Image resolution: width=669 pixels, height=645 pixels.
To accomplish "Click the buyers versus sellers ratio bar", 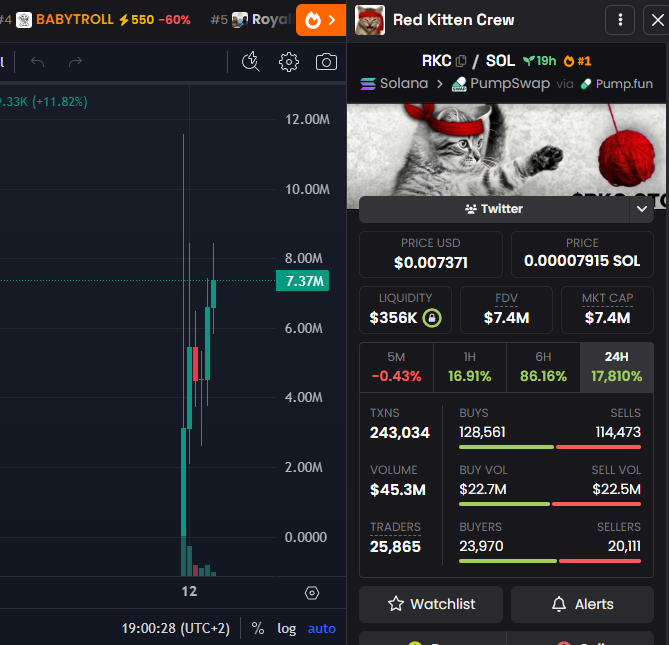I will point(550,561).
